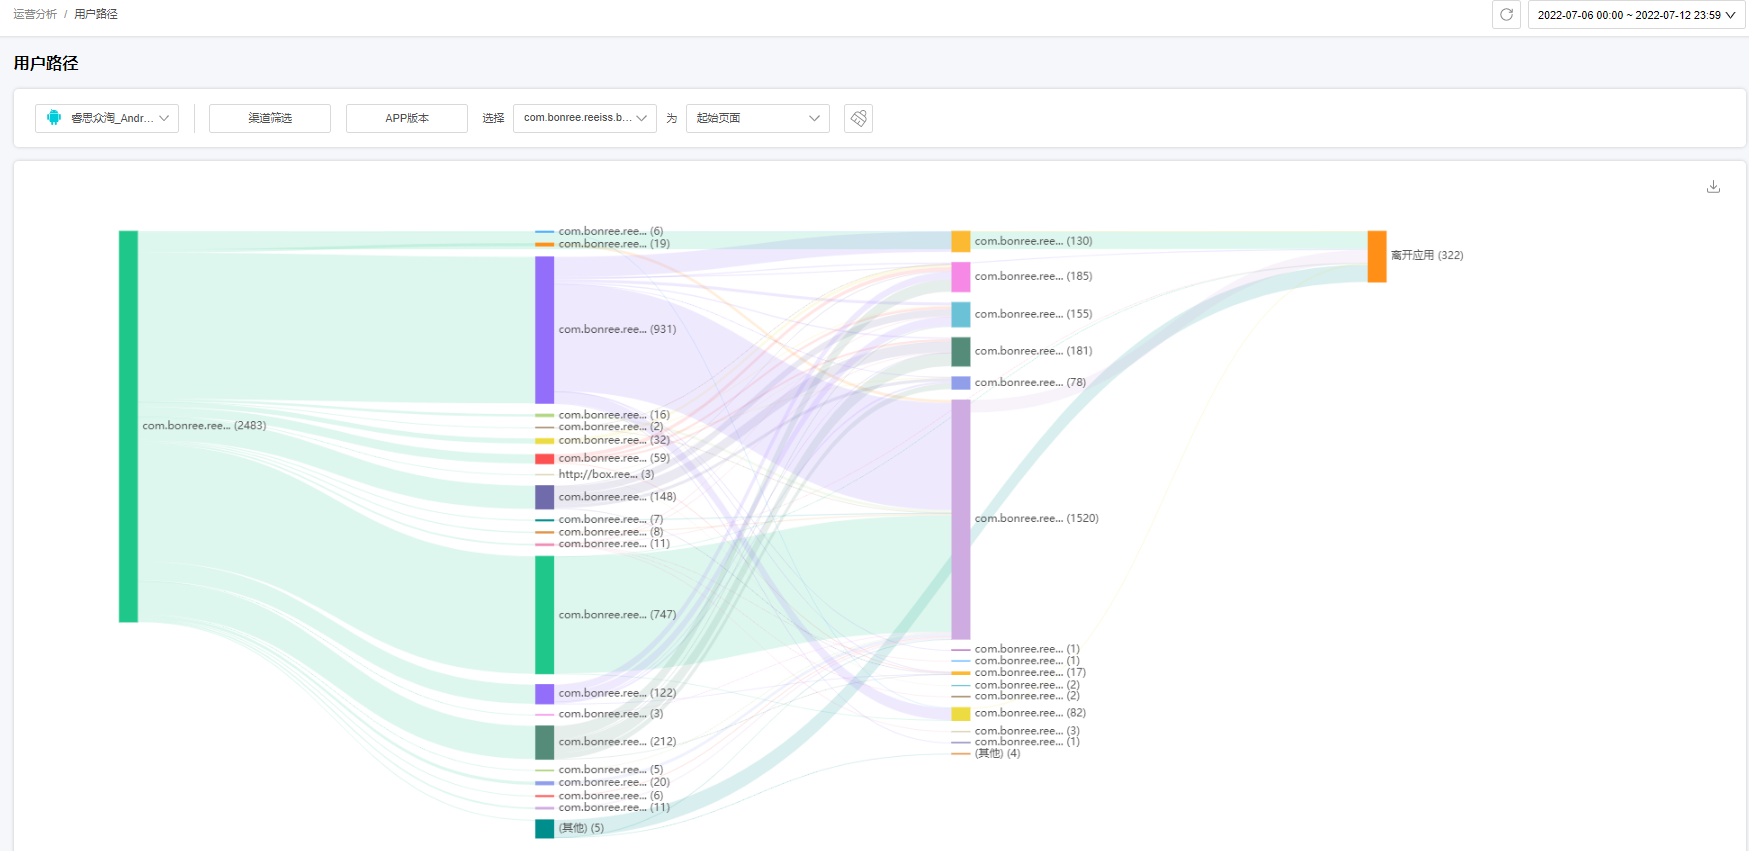
Task: Select the purple node labeled (931)
Action: [544, 329]
